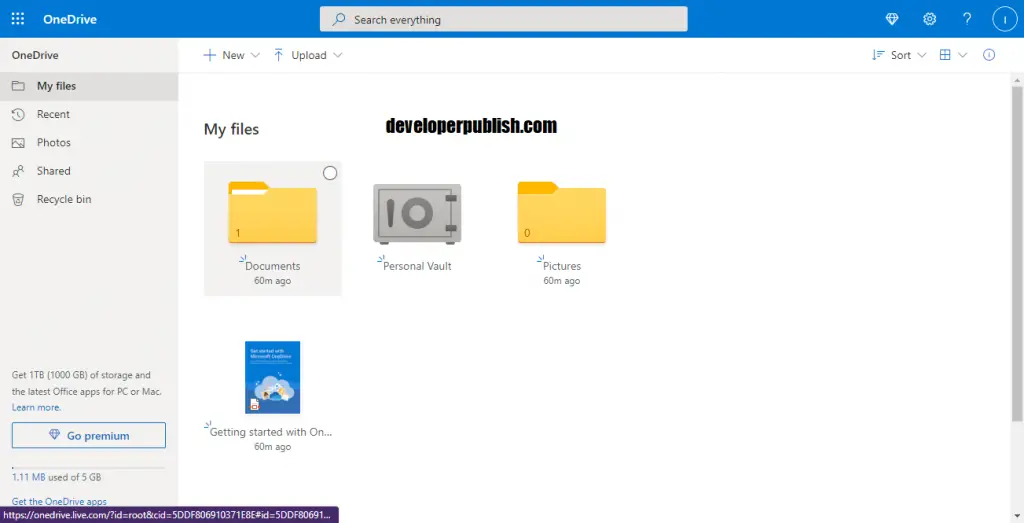
Task: Click the My files folder icon in the sidebar
Action: pos(18,86)
